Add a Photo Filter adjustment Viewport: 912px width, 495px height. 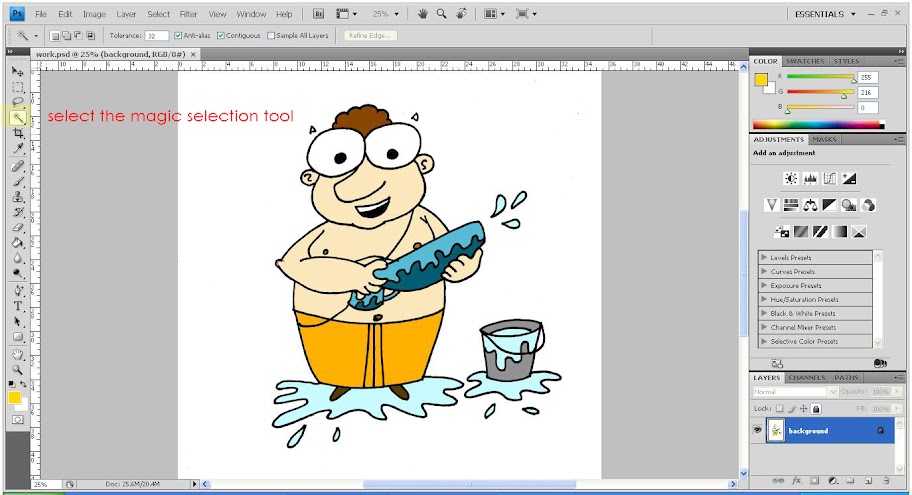coord(849,205)
